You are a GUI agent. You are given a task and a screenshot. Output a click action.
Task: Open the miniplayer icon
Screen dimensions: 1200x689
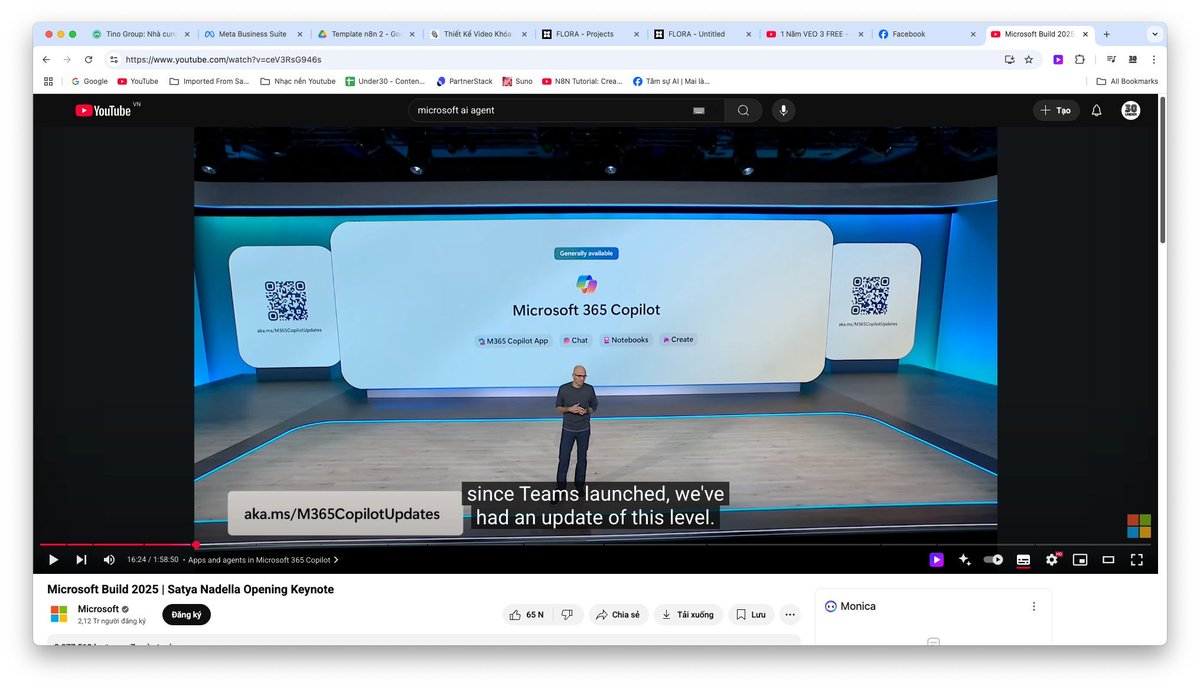point(1080,560)
